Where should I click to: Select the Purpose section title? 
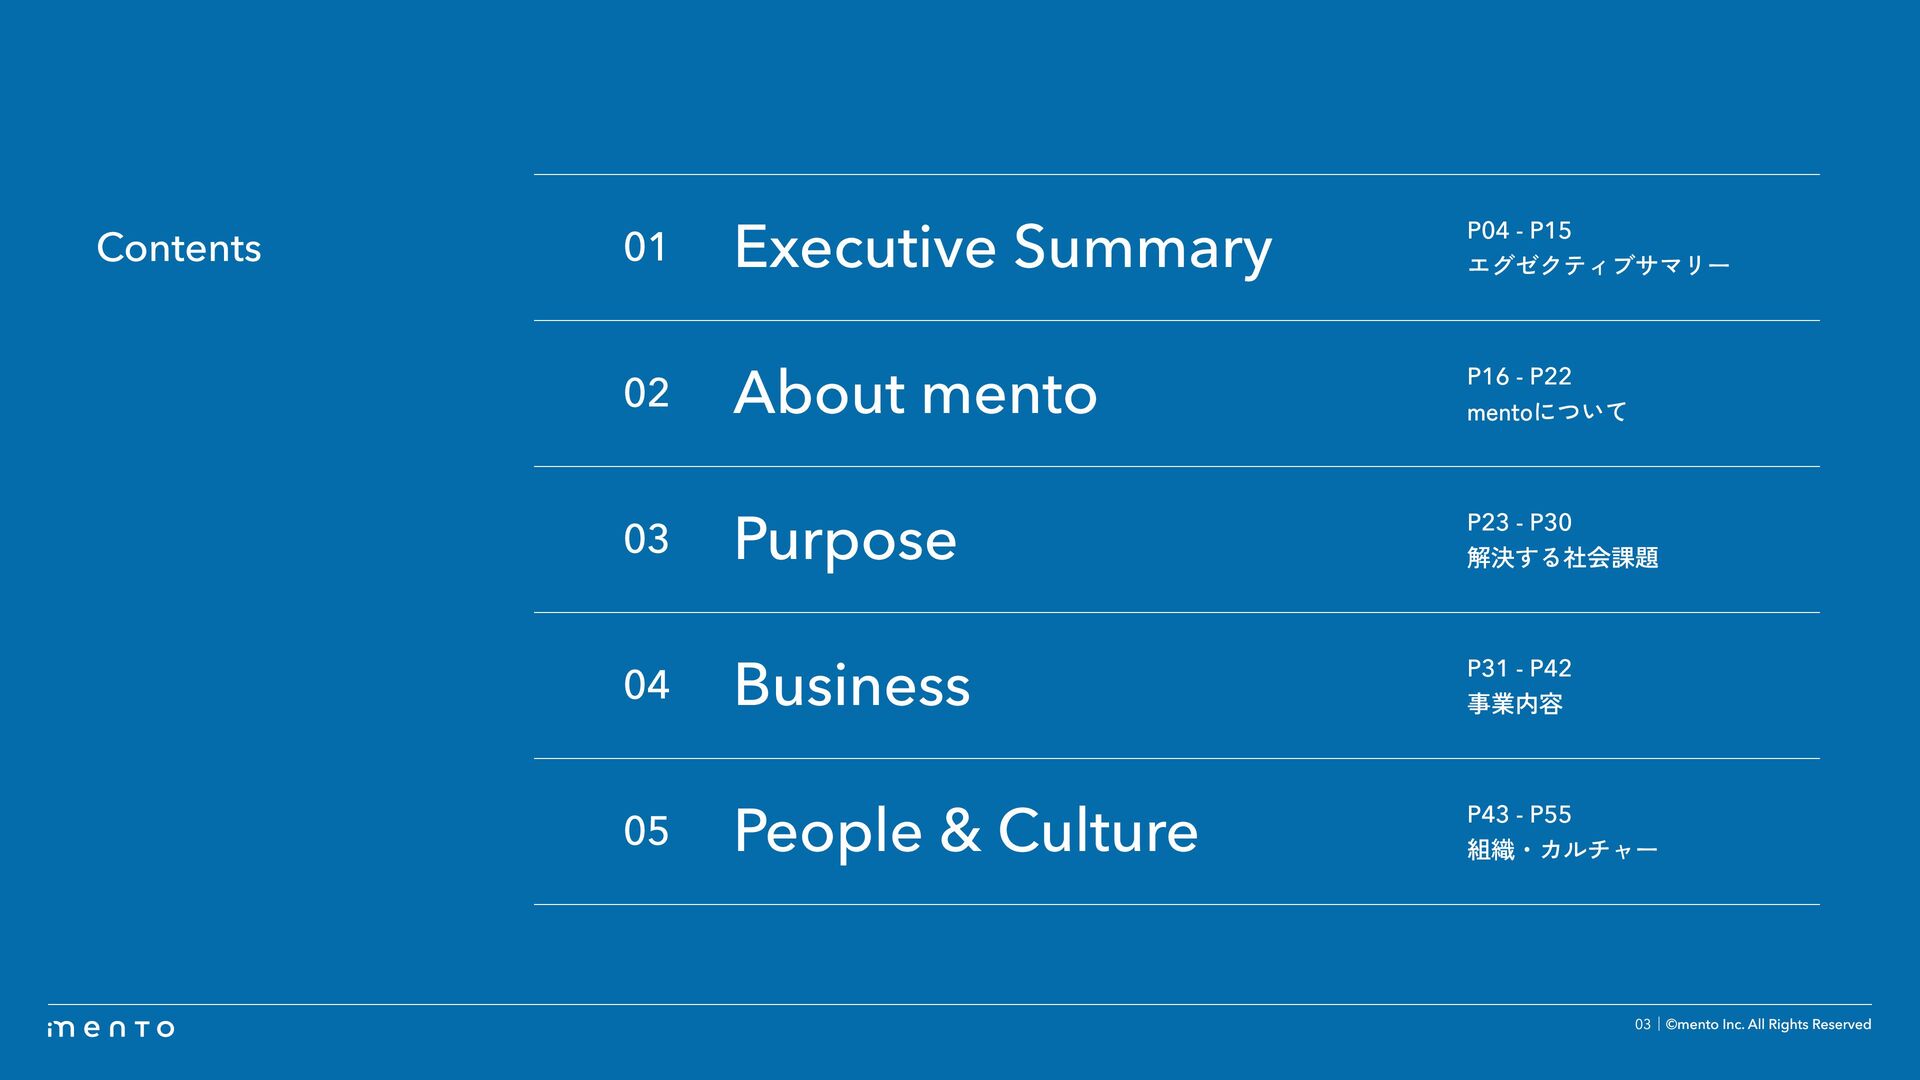845,541
